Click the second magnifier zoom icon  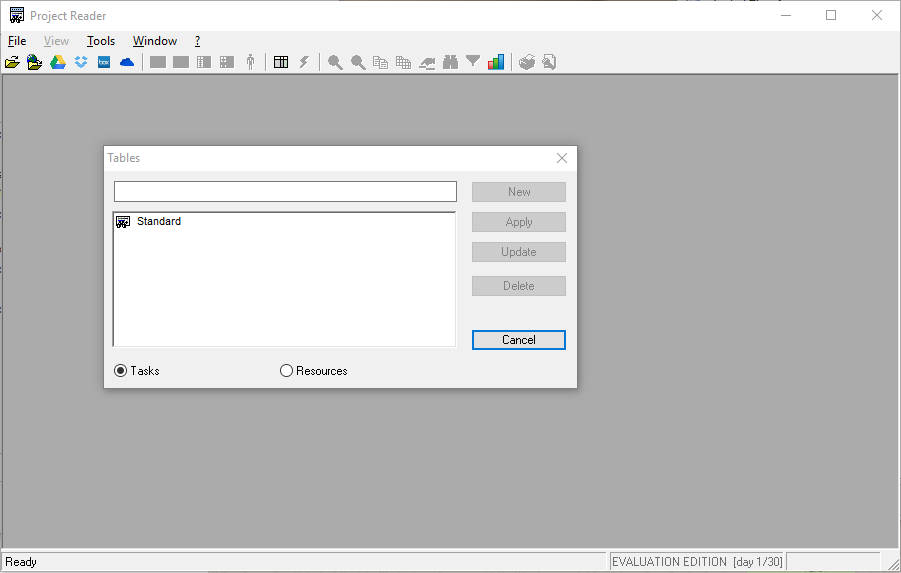(358, 62)
